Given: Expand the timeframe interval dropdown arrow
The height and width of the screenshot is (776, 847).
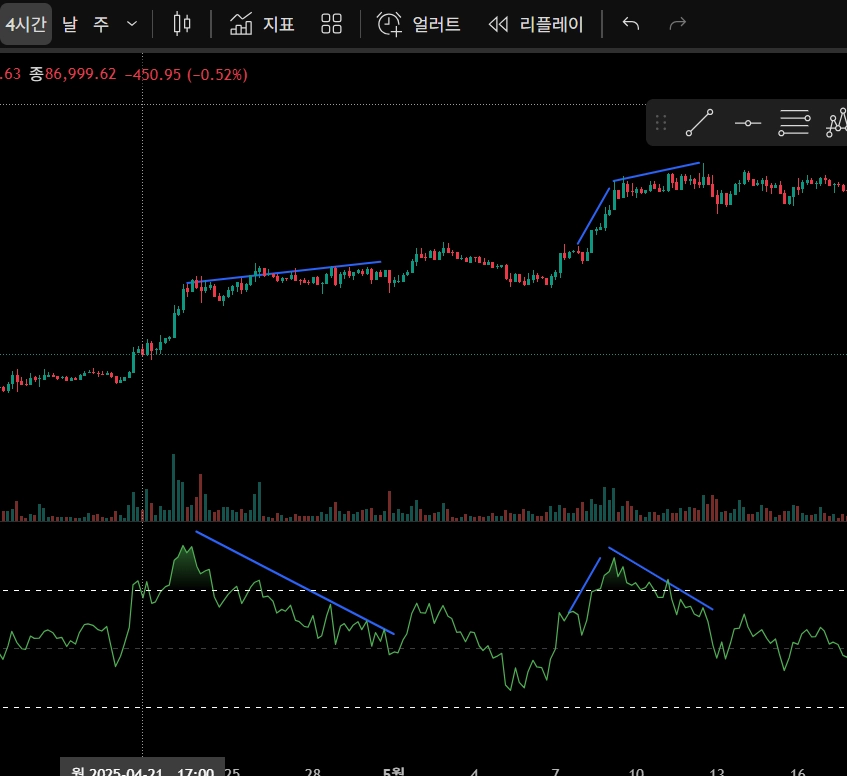Looking at the screenshot, I should point(132,24).
